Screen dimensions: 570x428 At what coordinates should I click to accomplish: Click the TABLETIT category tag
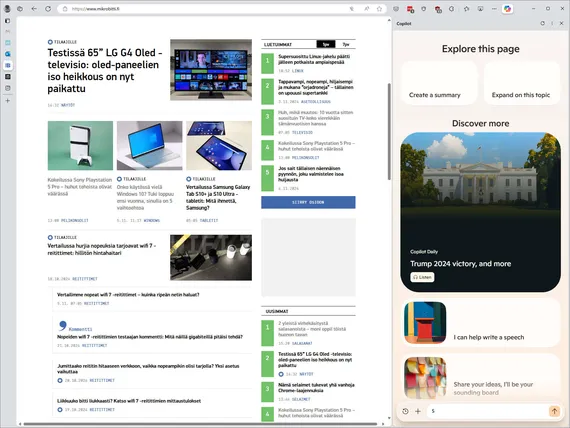[x=209, y=220]
